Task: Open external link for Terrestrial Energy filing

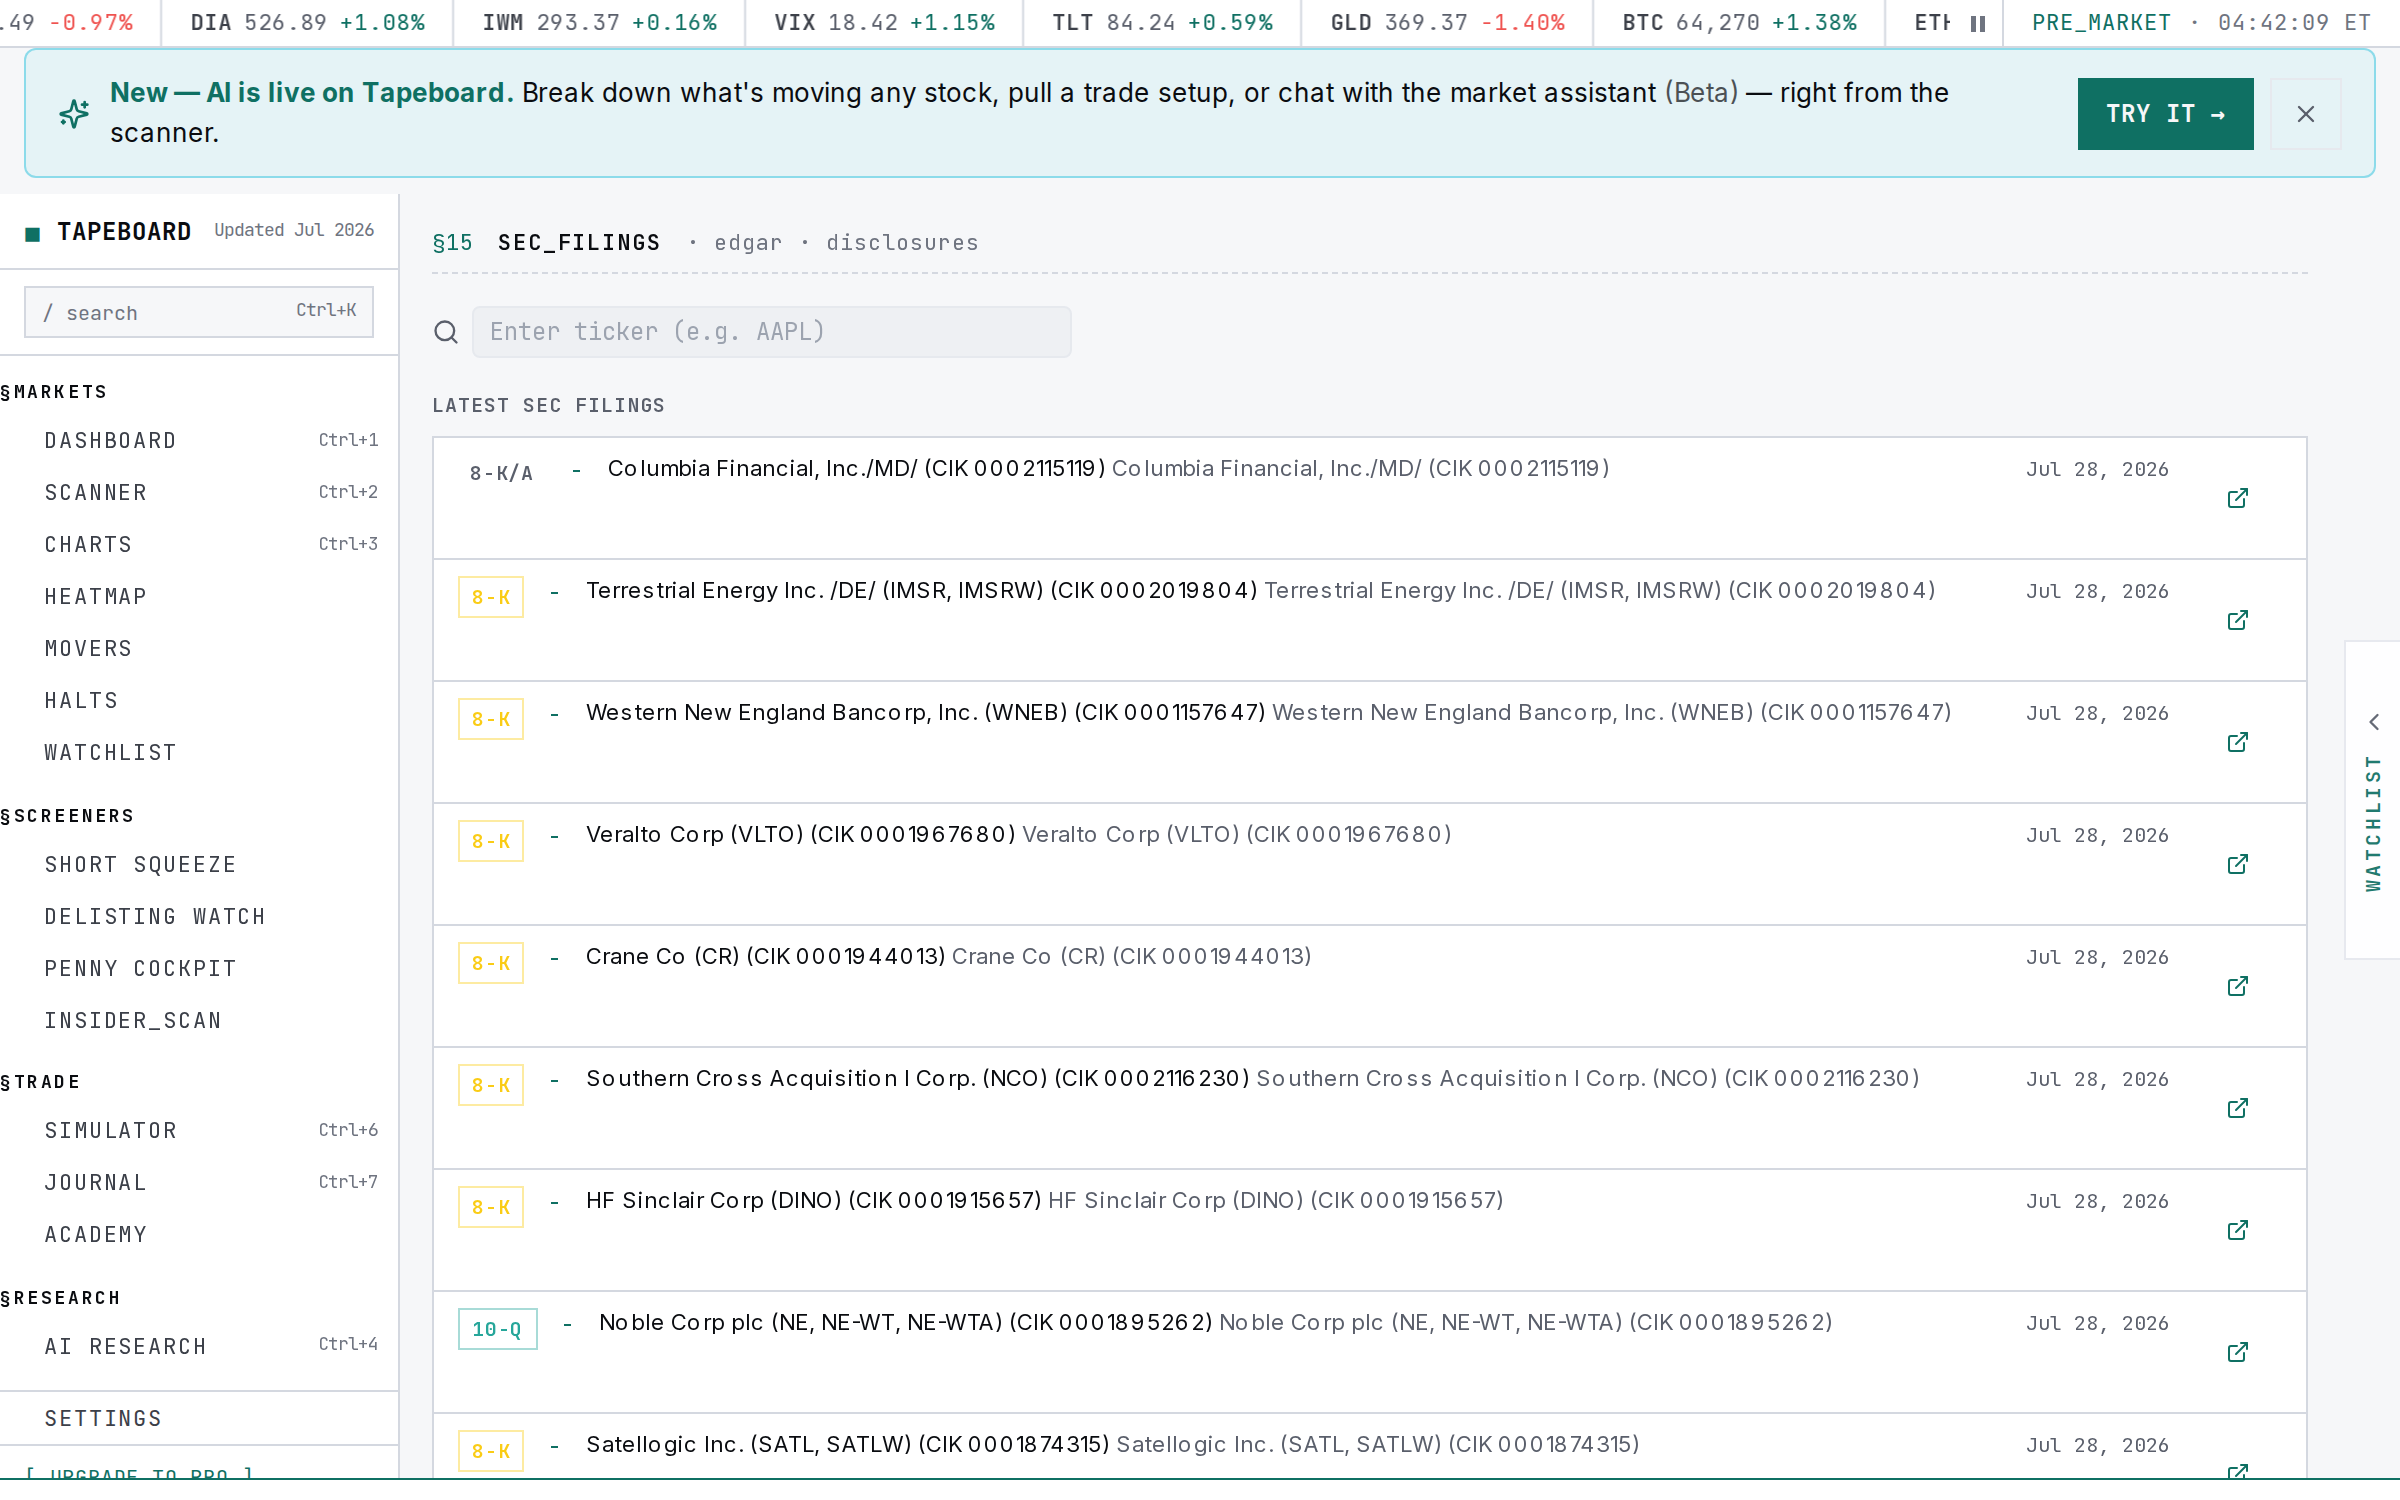Action: [x=2238, y=620]
